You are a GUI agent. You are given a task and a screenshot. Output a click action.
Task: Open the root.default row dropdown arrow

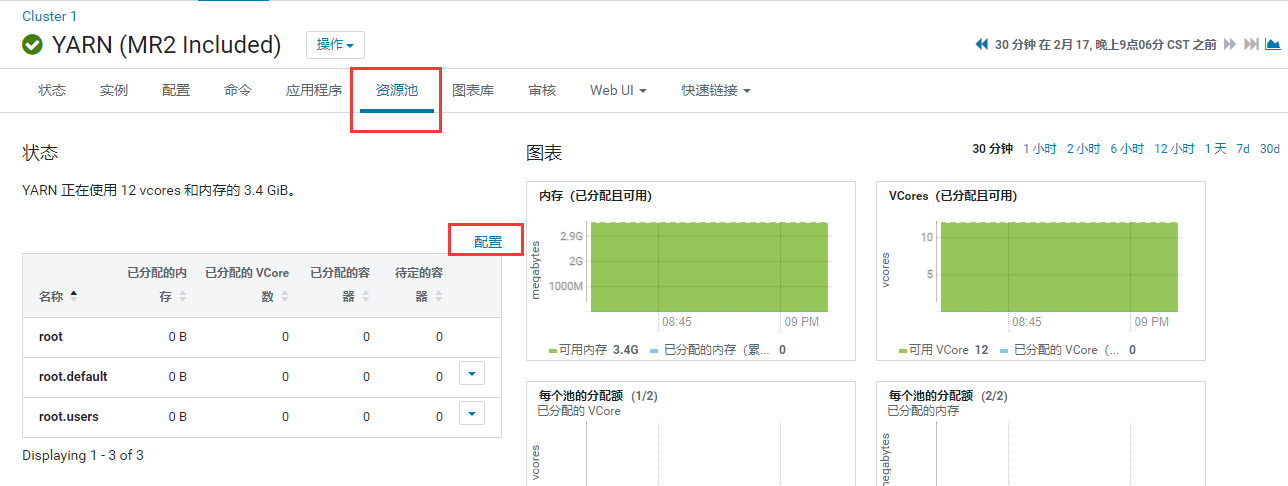pos(472,373)
